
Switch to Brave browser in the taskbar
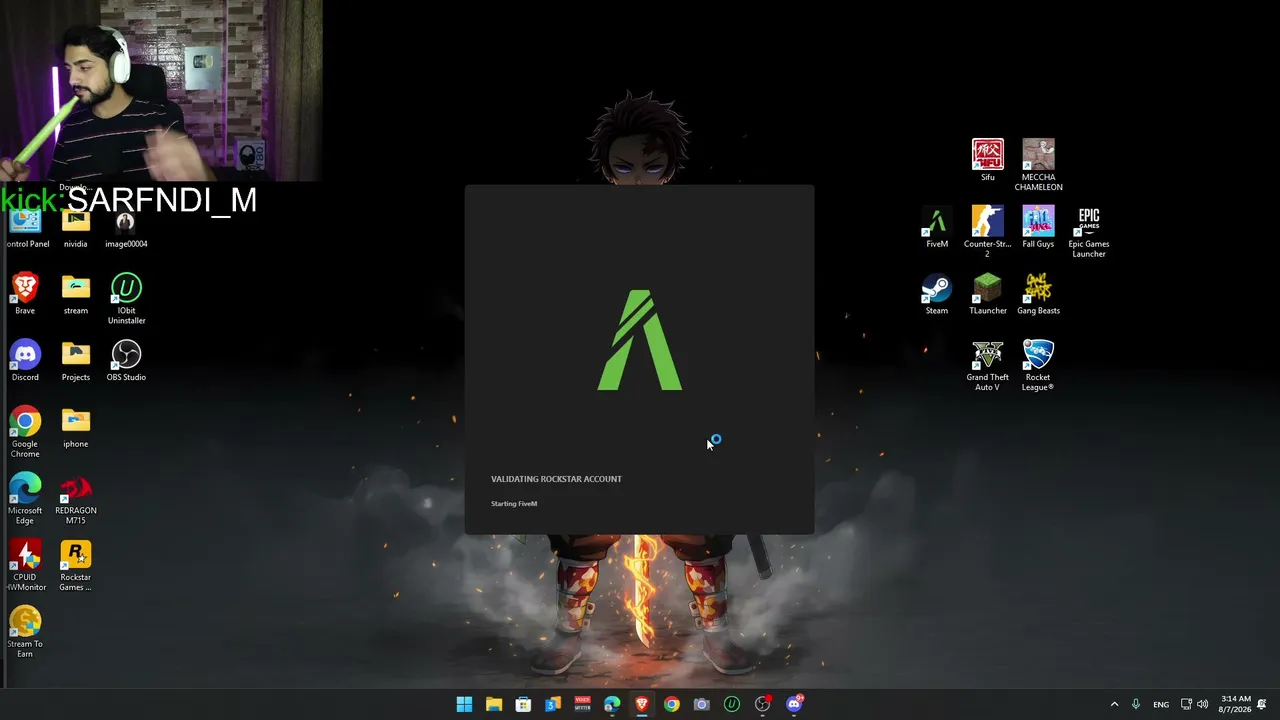[642, 704]
